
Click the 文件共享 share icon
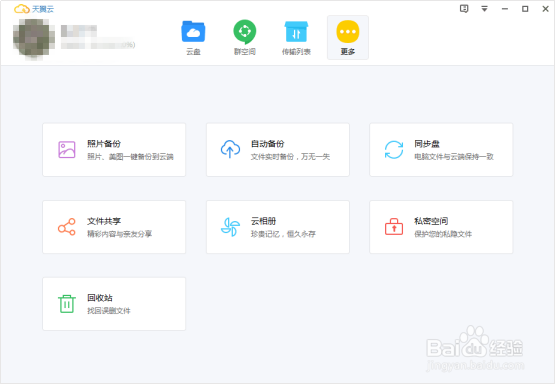67,227
